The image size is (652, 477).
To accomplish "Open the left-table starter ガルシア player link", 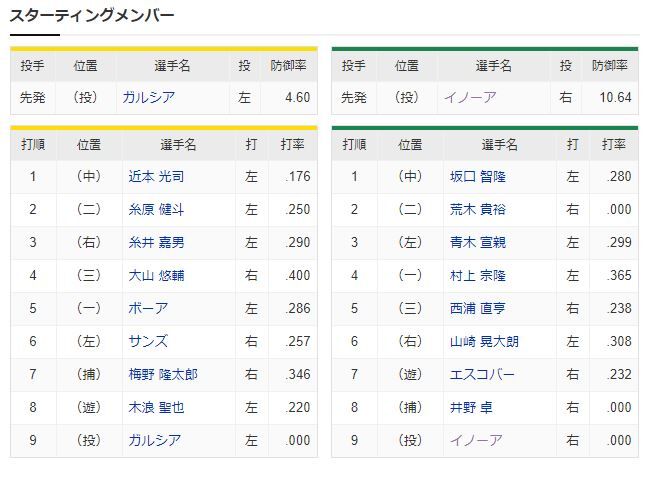I will coord(148,97).
